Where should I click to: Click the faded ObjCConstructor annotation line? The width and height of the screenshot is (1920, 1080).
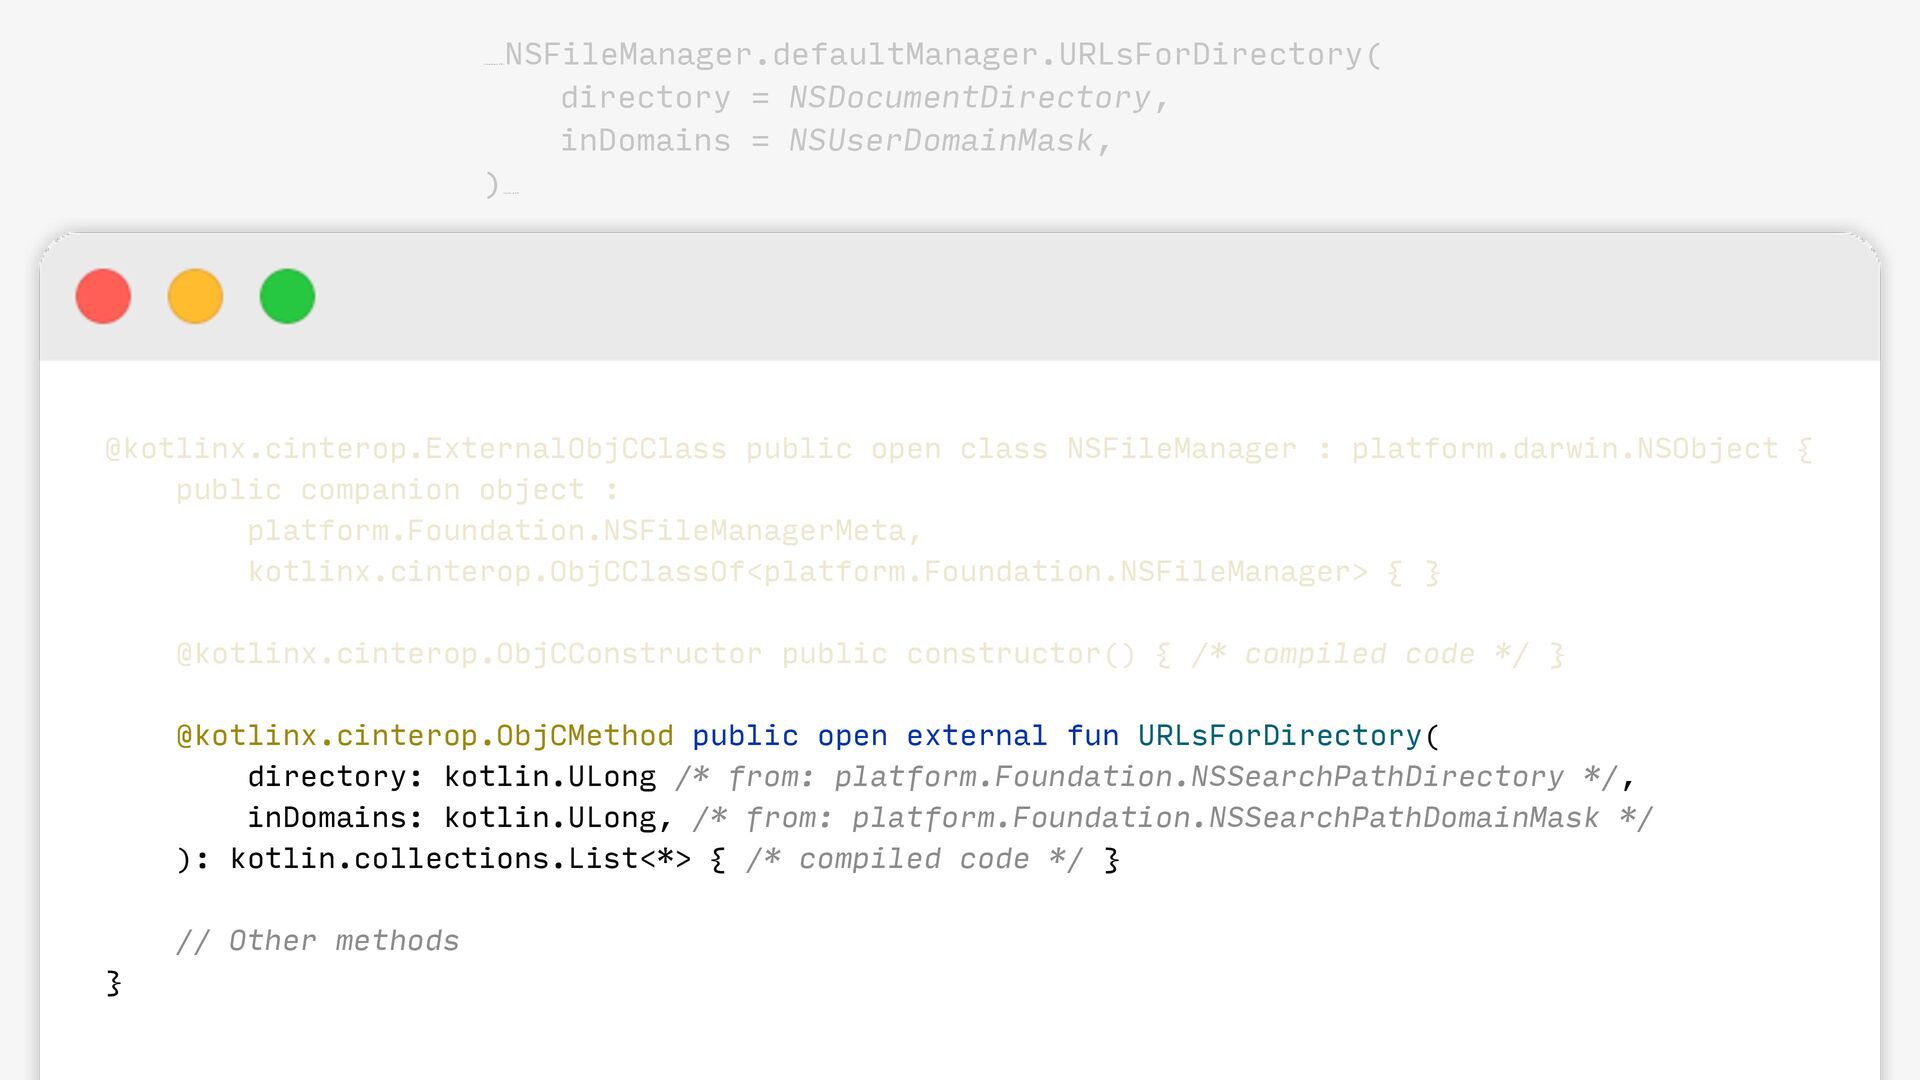[469, 654]
